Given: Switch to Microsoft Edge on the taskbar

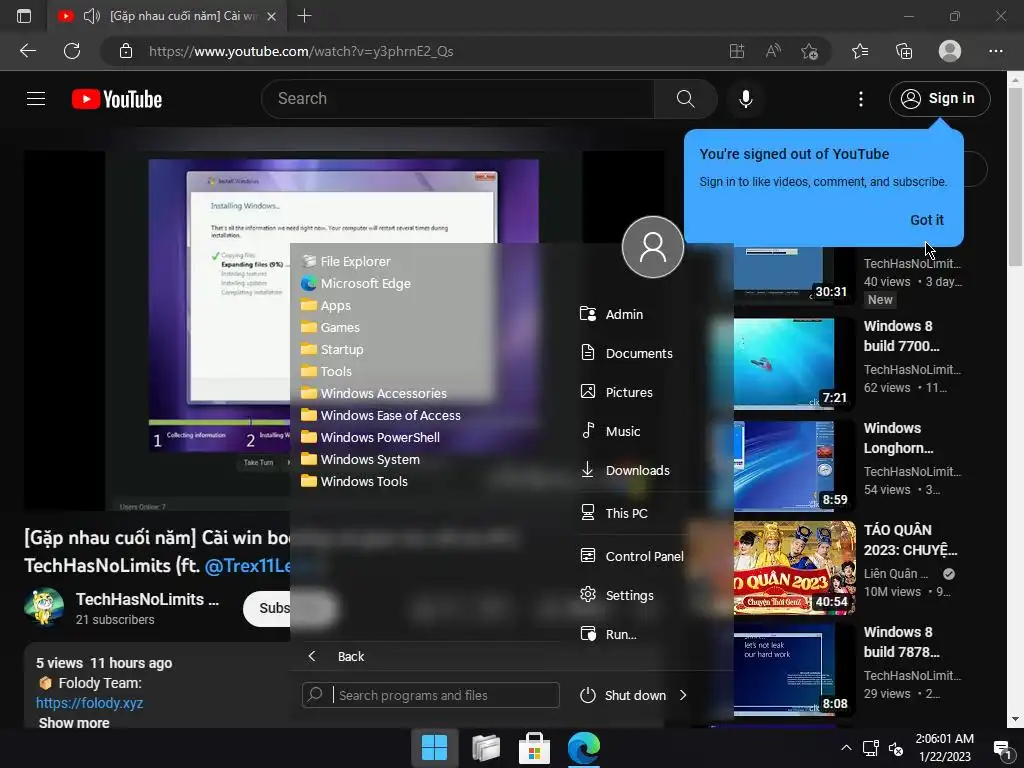Looking at the screenshot, I should point(583,748).
